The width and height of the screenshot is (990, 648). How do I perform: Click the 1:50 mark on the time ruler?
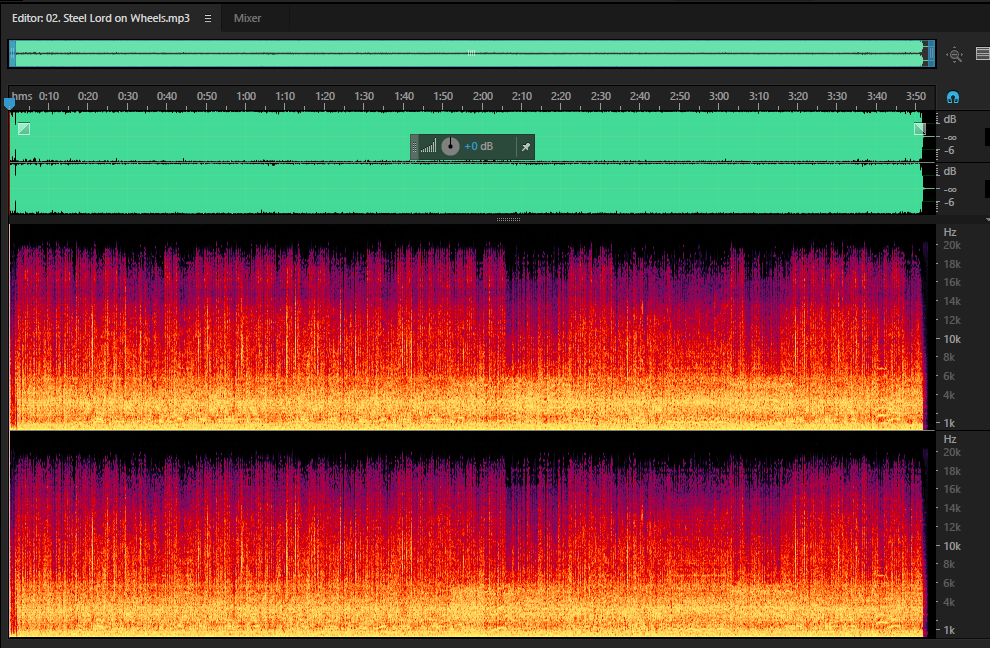(443, 96)
